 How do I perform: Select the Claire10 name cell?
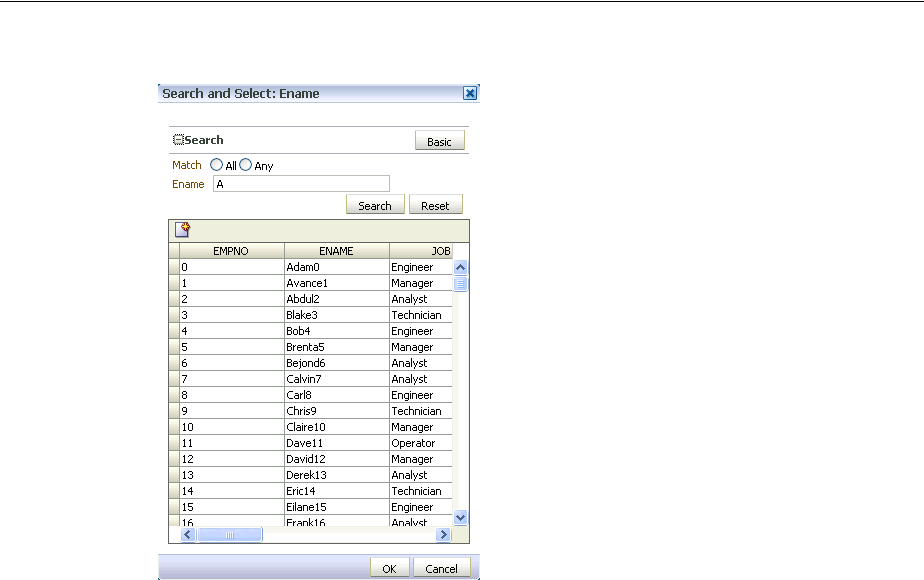point(336,427)
